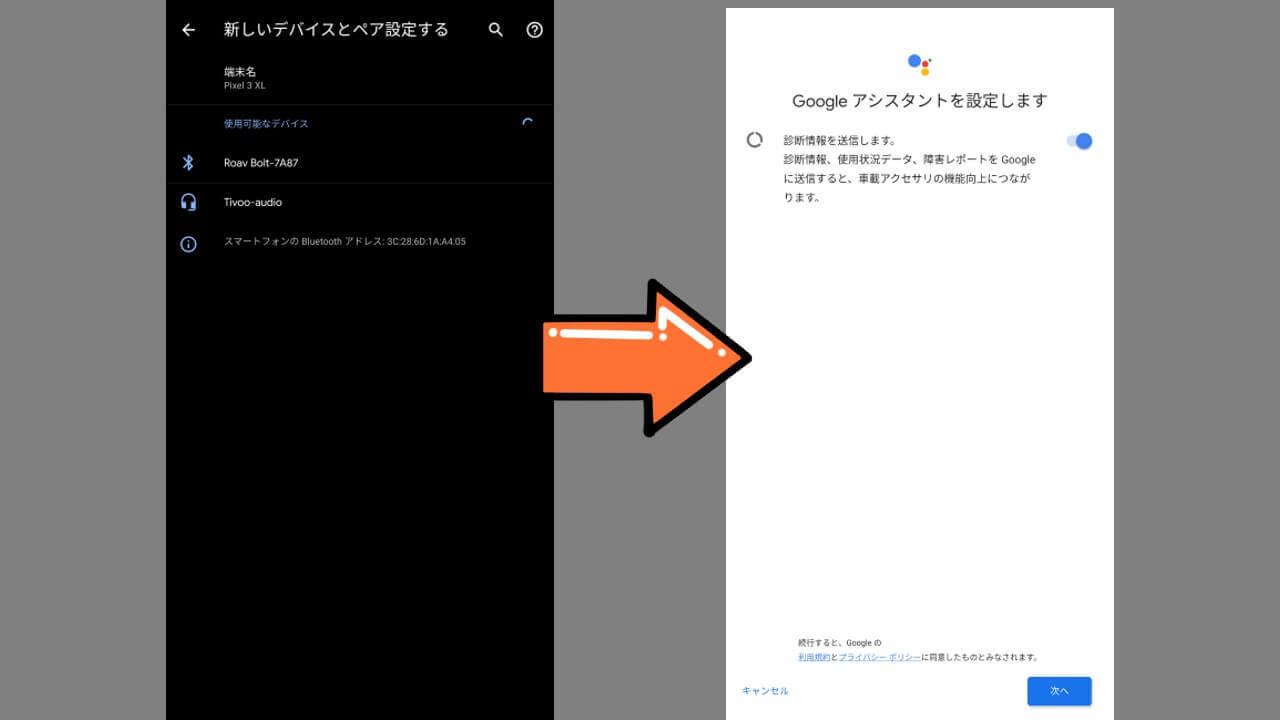The image size is (1280, 720).
Task: Open help via the question mark icon
Action: (535, 30)
